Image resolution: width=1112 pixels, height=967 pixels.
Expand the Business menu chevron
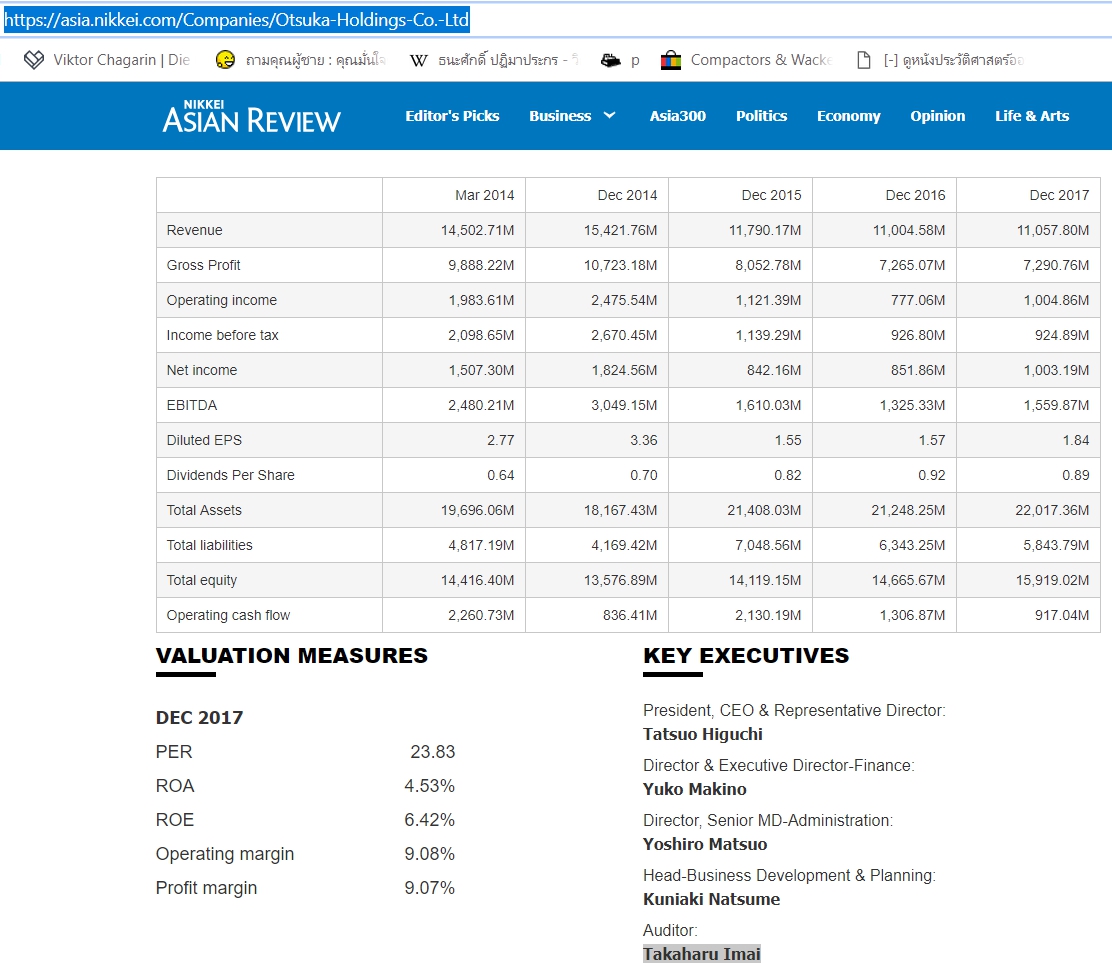tap(609, 116)
